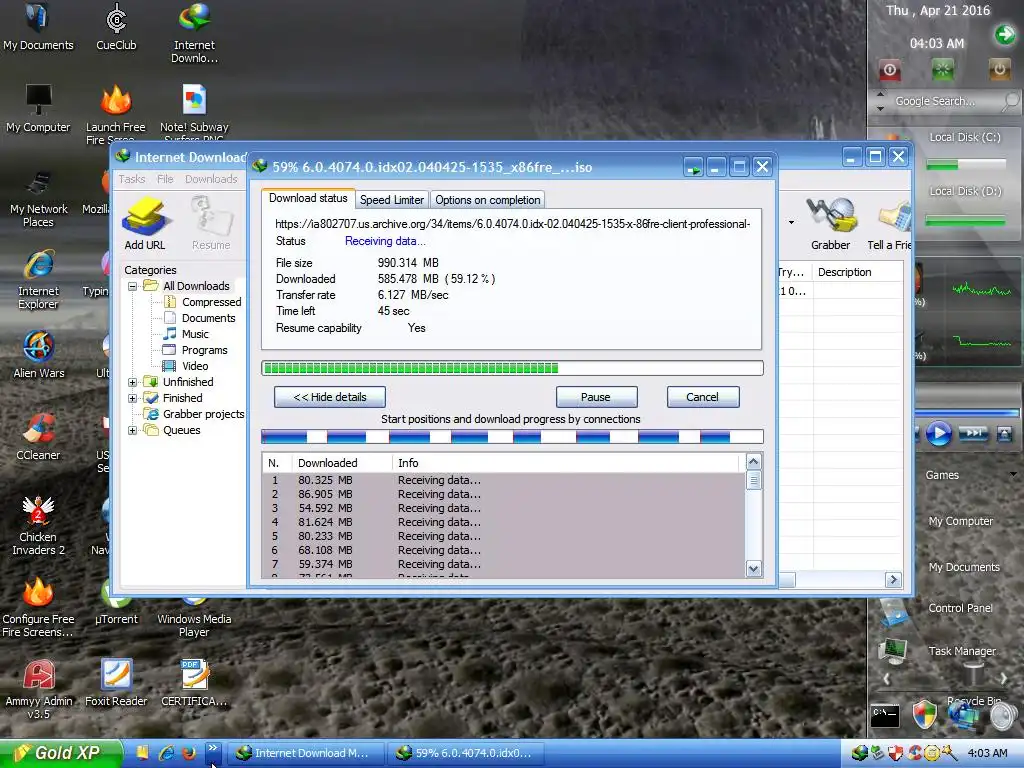Click the system tray IDM icon
1024x768 pixels.
click(x=859, y=753)
